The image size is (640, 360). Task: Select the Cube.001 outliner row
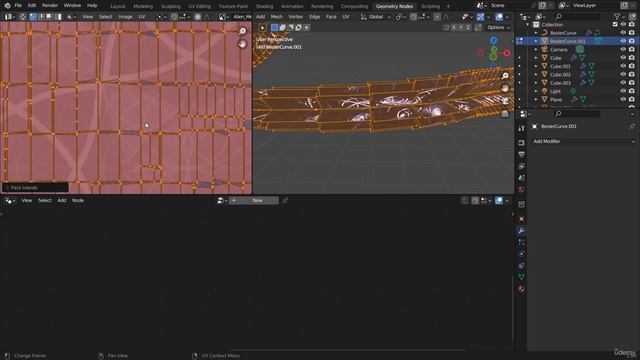tap(576, 66)
